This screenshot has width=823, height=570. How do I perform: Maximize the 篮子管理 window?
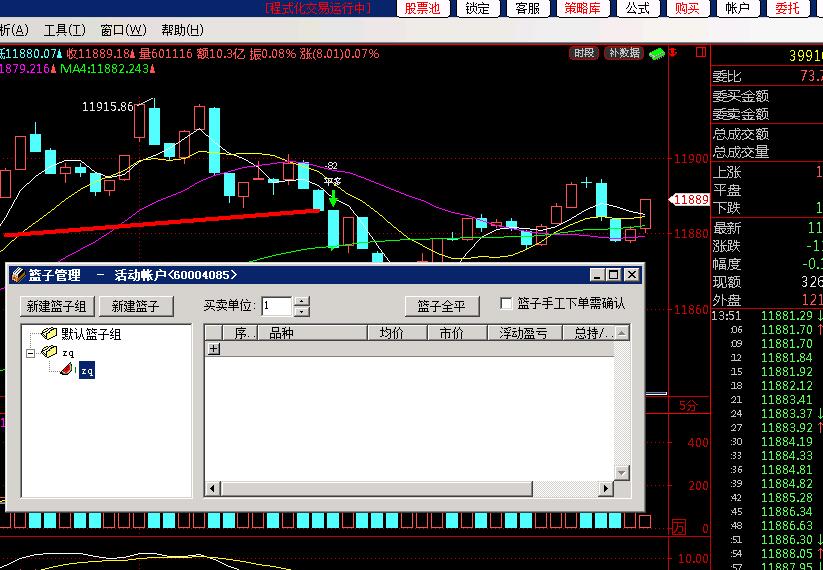click(x=613, y=275)
